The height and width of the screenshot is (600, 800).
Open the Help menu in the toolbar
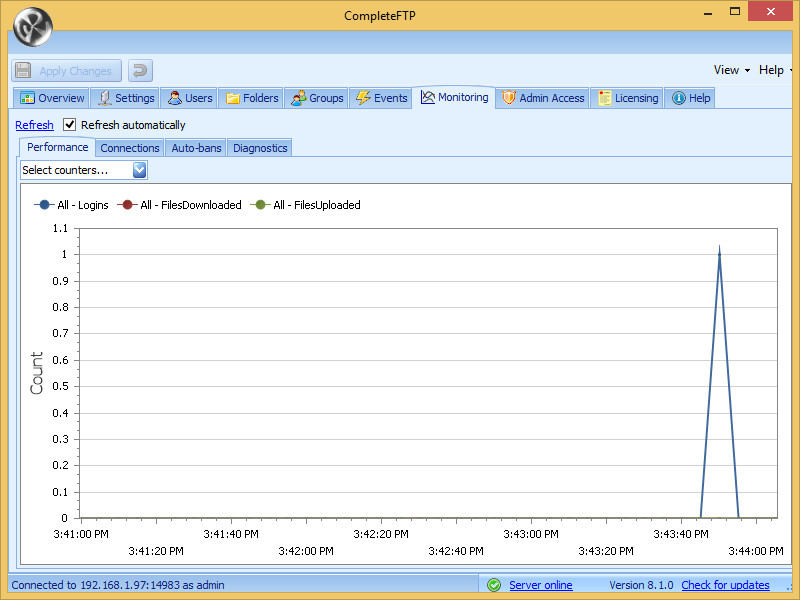click(x=774, y=70)
